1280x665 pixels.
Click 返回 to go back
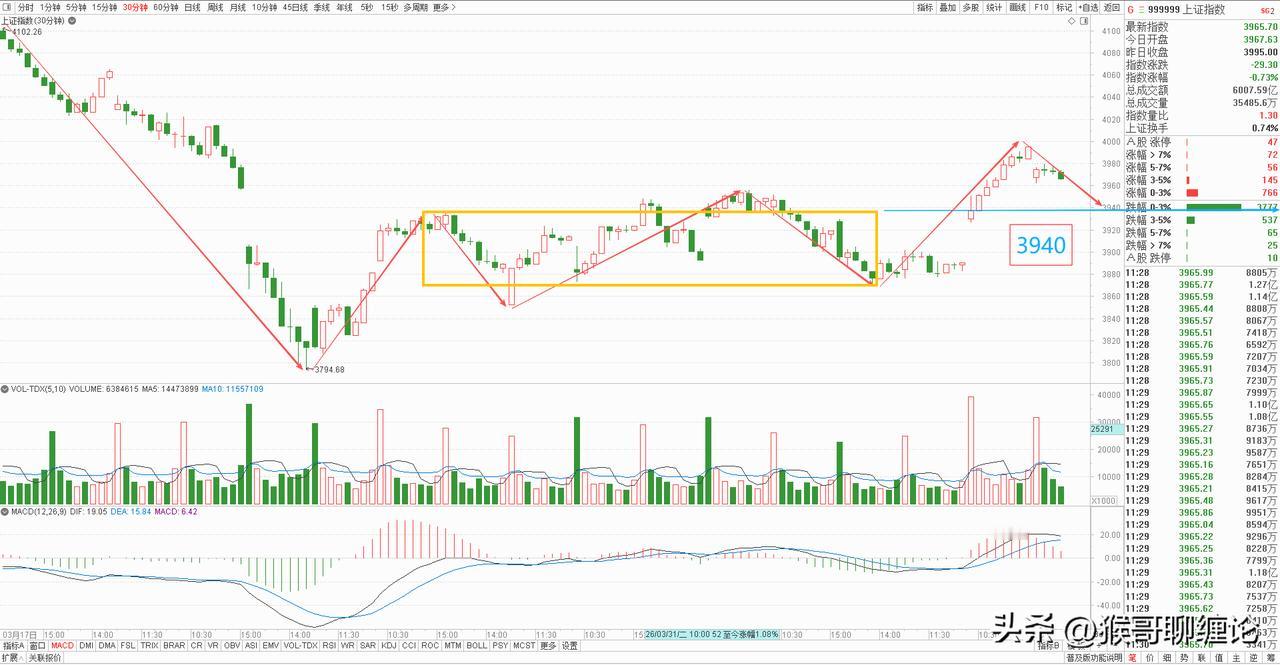click(1112, 7)
